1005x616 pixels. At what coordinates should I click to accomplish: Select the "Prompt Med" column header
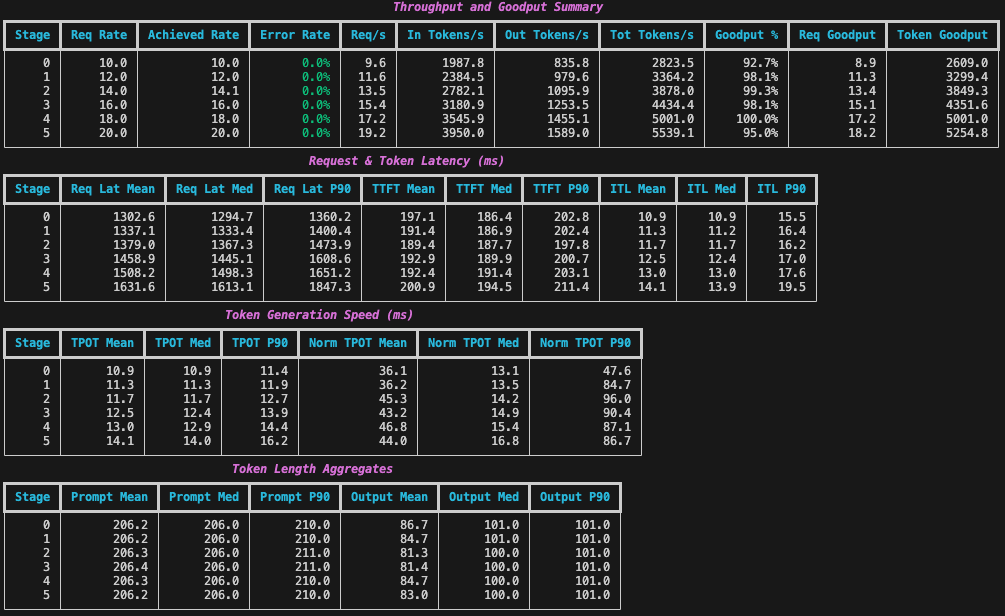[204, 497]
